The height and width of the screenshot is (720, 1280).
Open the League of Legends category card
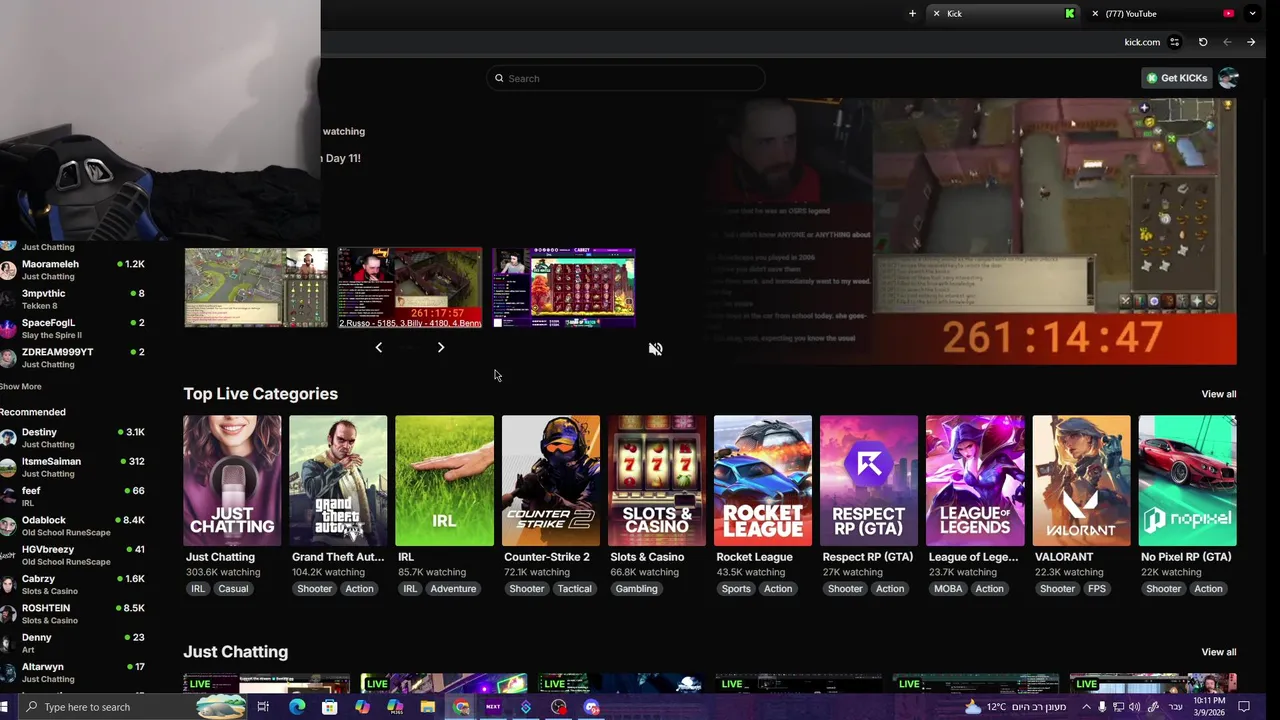(975, 481)
